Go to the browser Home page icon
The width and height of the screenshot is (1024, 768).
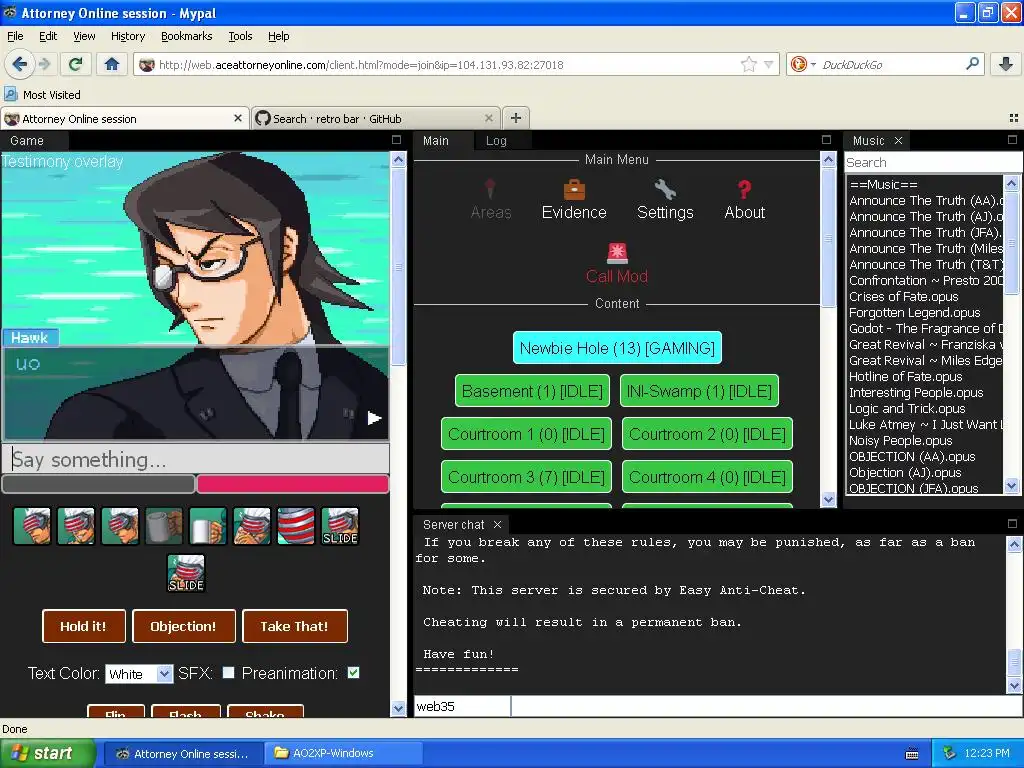[x=112, y=64]
